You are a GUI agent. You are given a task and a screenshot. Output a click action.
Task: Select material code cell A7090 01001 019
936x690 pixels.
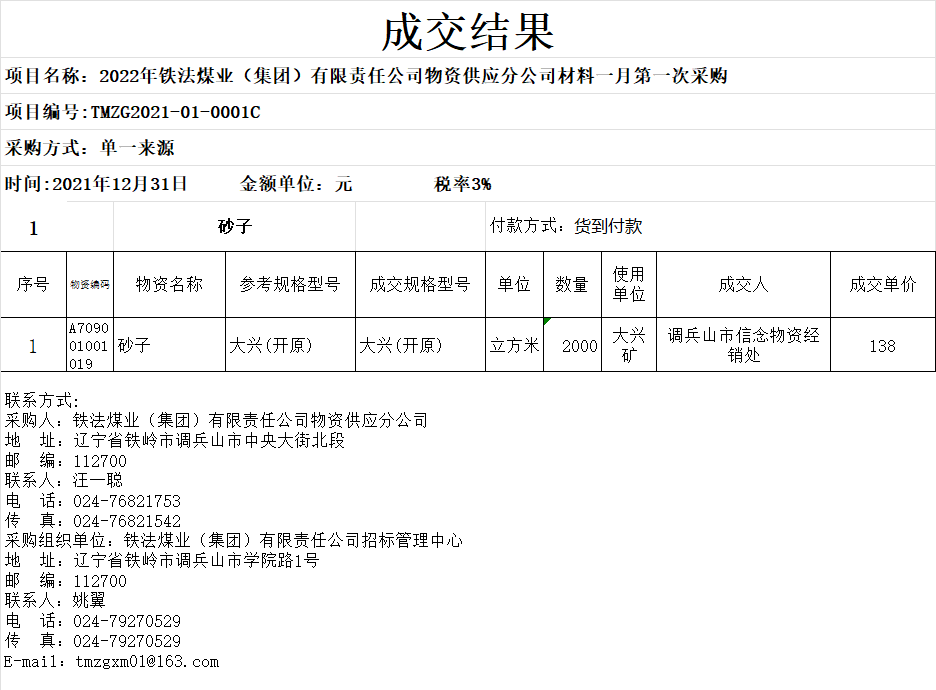coord(90,346)
